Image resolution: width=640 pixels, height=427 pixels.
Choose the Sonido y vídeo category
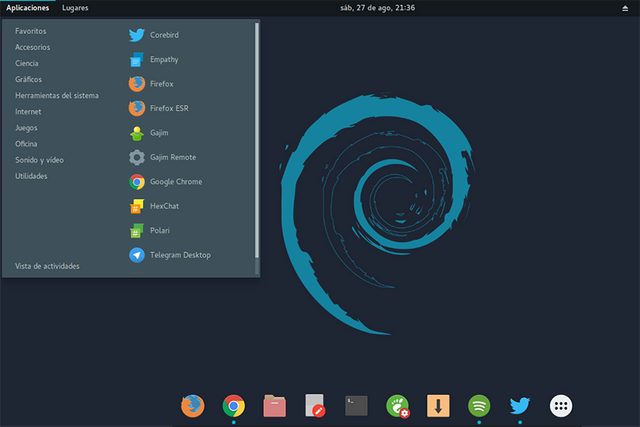click(40, 160)
